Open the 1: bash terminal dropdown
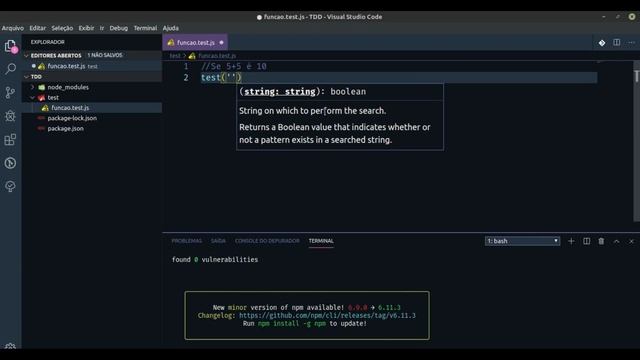 522,241
